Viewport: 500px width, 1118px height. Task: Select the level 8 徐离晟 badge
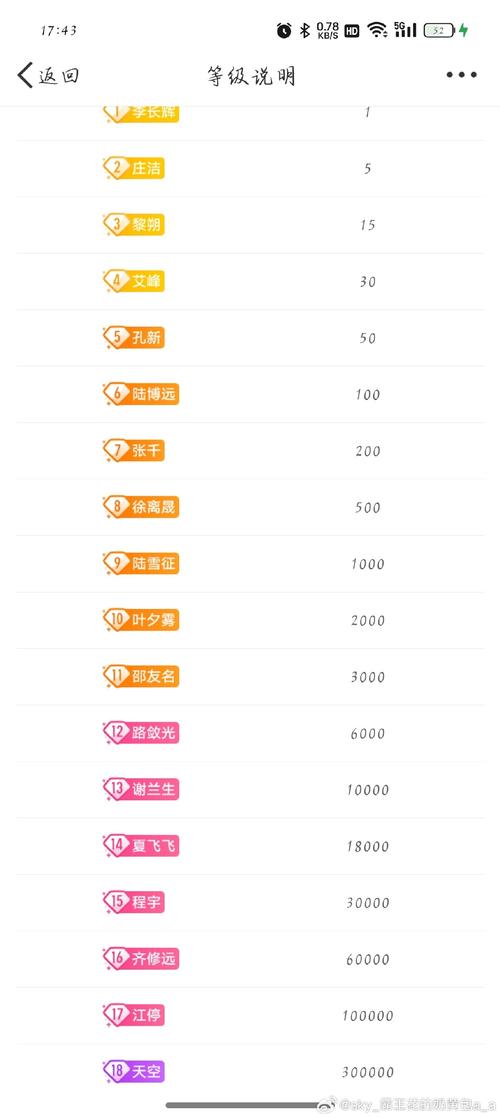pos(141,507)
